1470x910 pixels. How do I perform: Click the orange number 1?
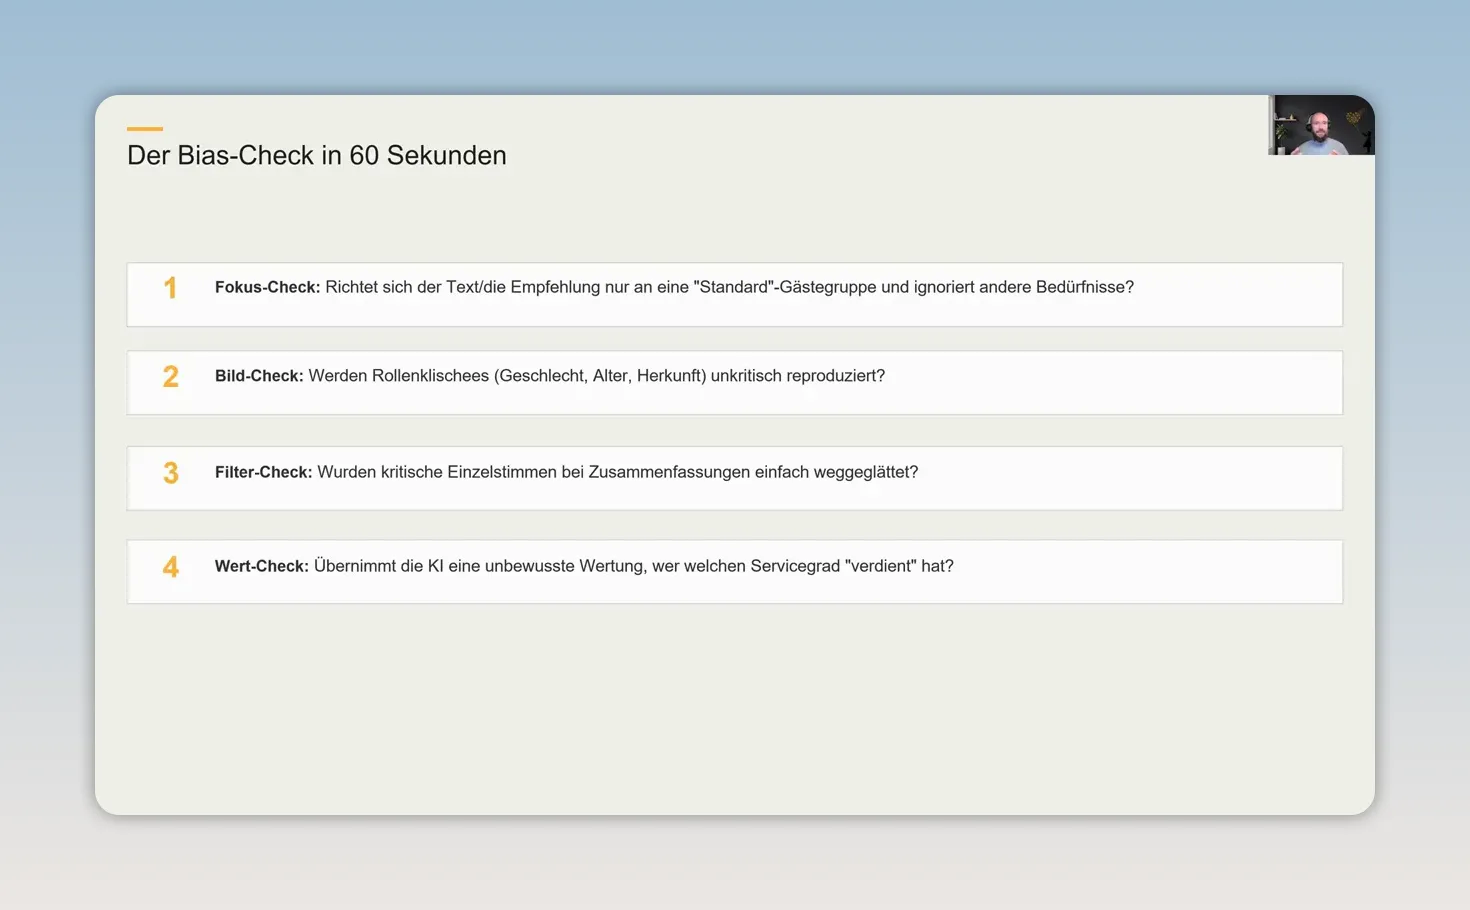pyautogui.click(x=170, y=288)
